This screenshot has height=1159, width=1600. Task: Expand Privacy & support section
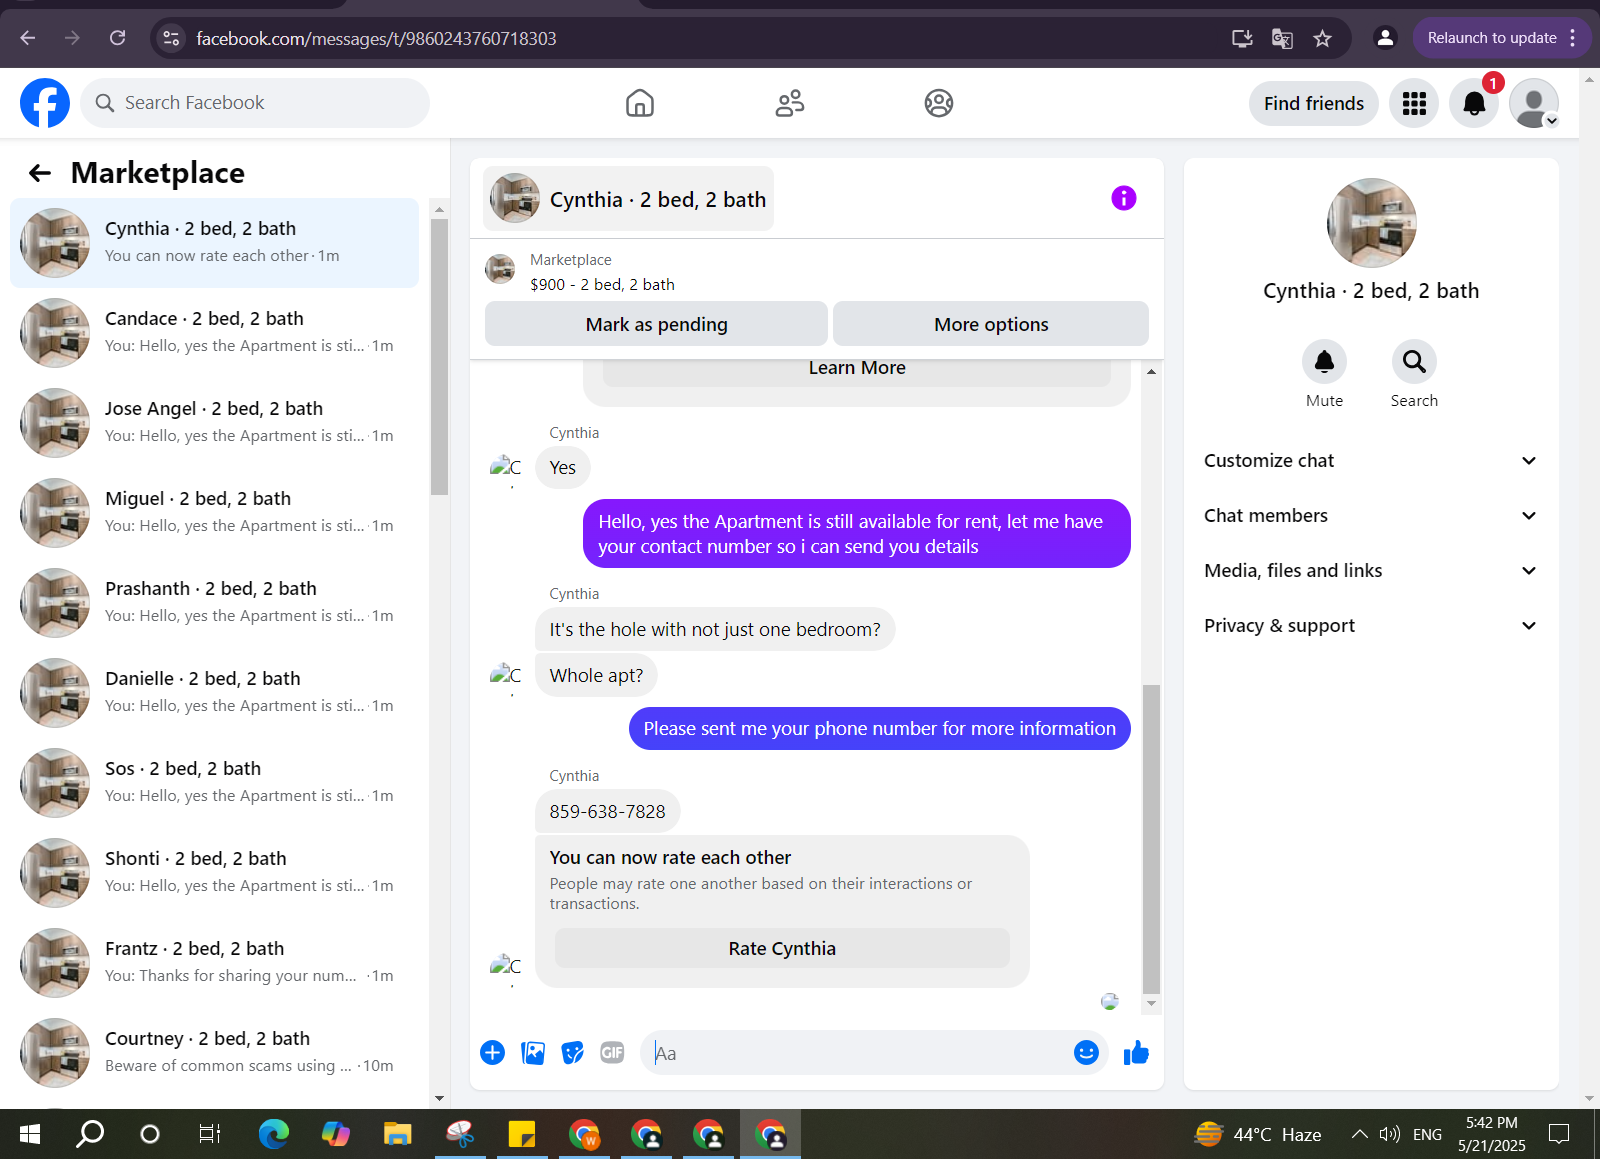click(1370, 625)
